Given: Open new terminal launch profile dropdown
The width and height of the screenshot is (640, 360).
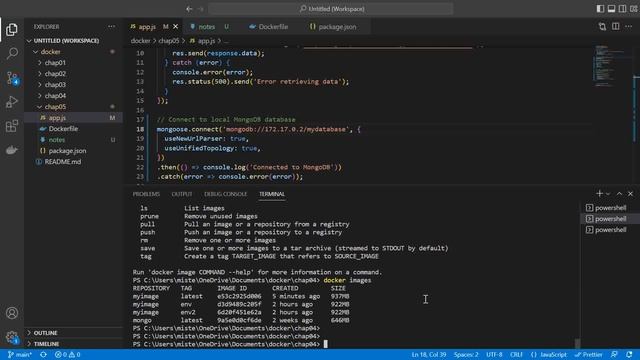Looking at the screenshot, I should tap(608, 193).
